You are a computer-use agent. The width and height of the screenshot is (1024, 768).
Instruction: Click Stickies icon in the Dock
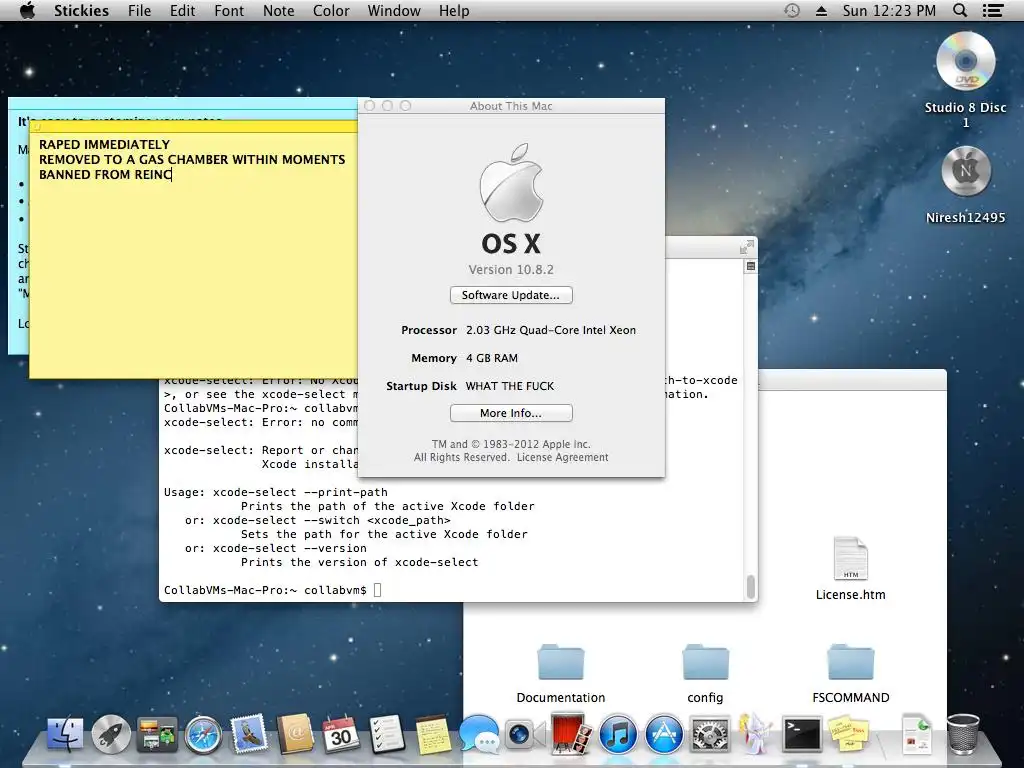click(x=848, y=734)
